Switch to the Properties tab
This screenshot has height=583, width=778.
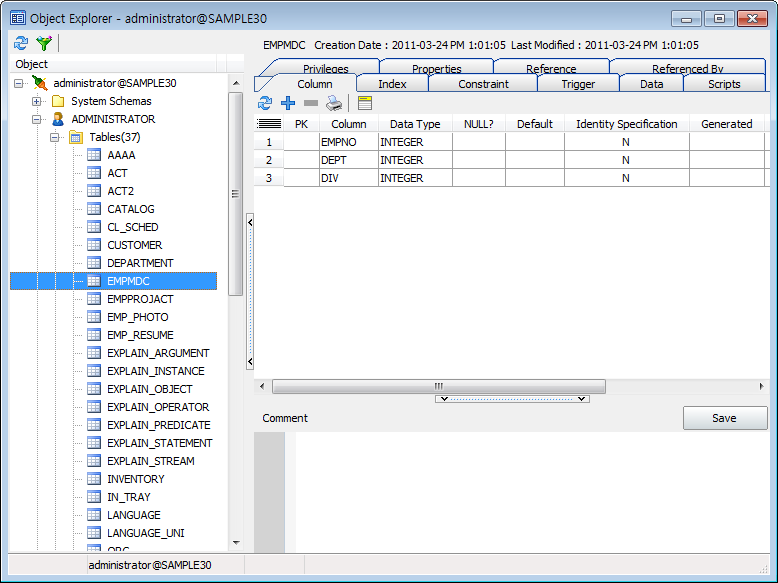[x=437, y=68]
